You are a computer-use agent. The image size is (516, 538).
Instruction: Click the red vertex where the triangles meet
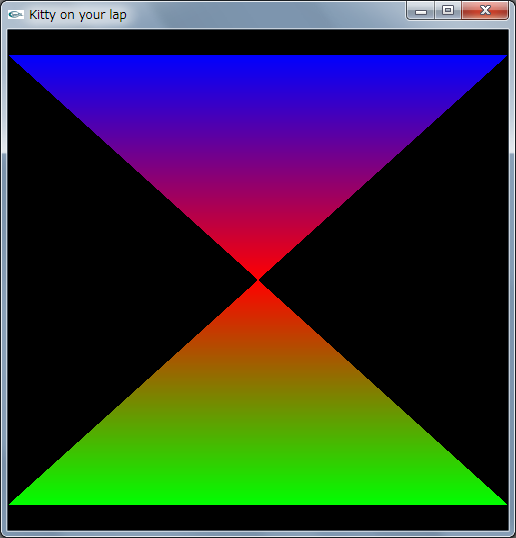click(x=258, y=280)
